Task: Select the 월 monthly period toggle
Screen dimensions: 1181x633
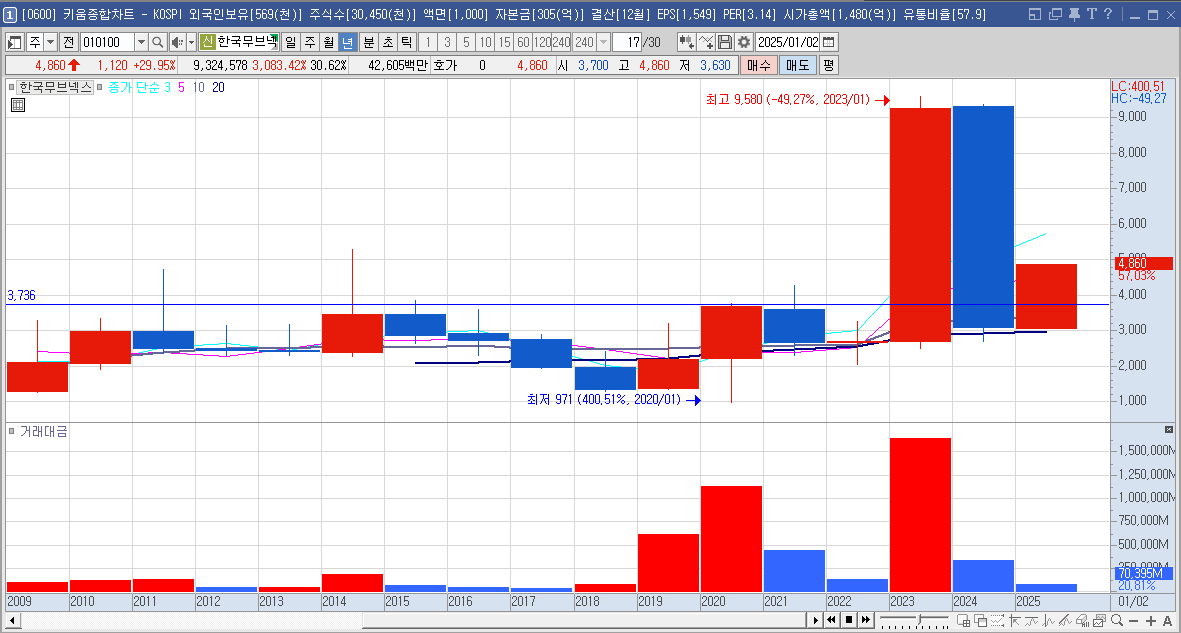Action: [x=328, y=42]
